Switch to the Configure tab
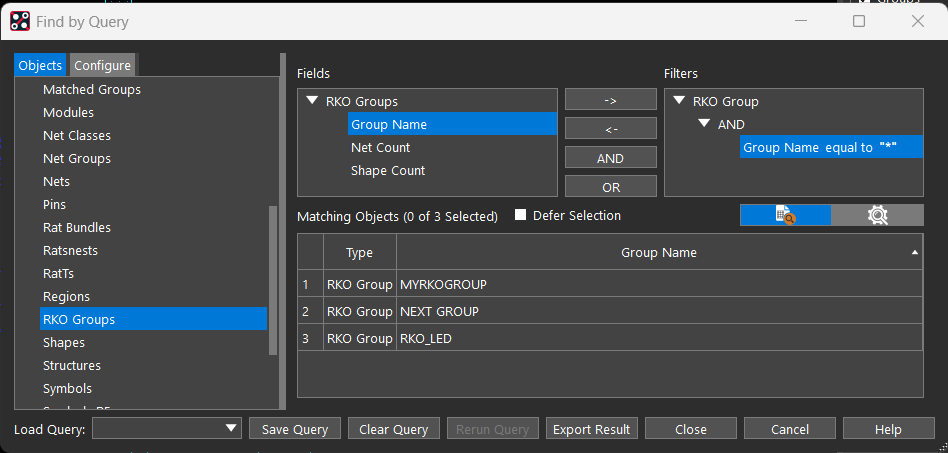The image size is (948, 453). [x=102, y=65]
